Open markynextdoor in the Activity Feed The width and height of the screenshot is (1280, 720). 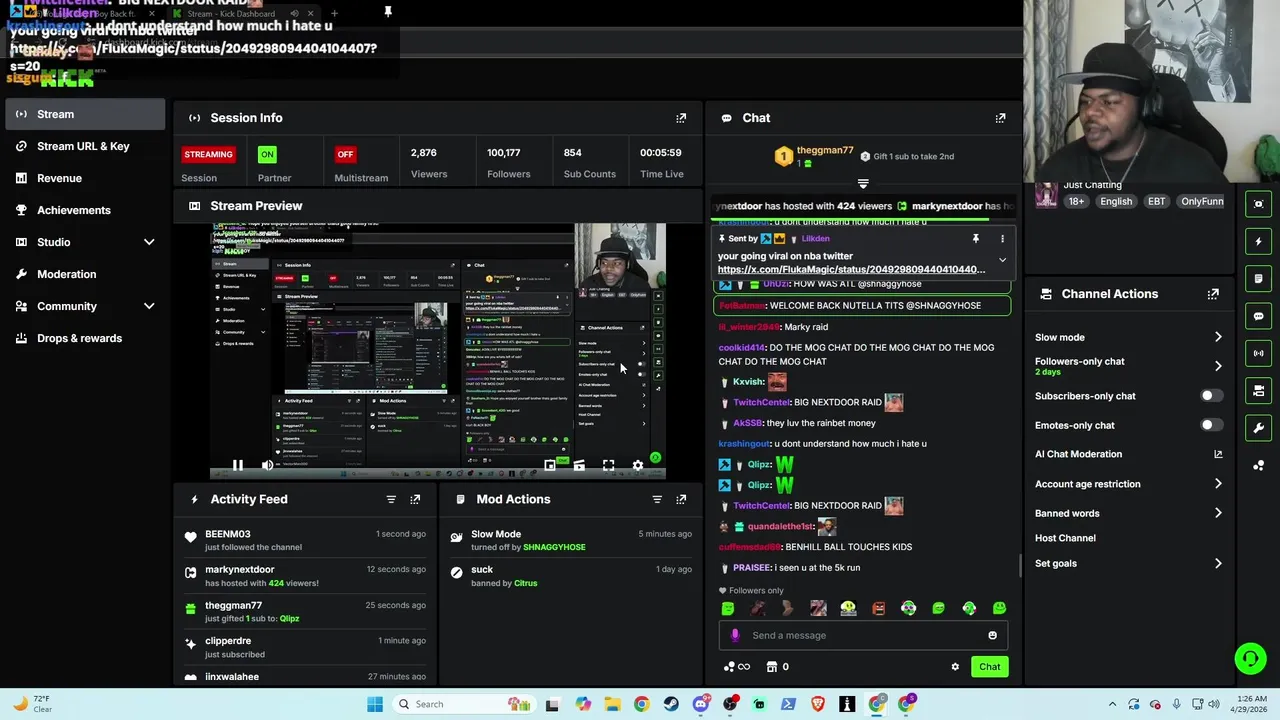(x=239, y=570)
